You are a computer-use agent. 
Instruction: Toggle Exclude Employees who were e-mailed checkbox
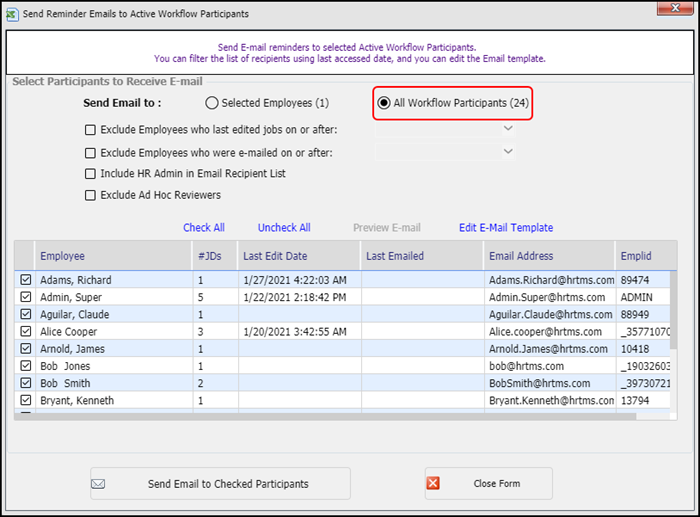click(x=91, y=153)
